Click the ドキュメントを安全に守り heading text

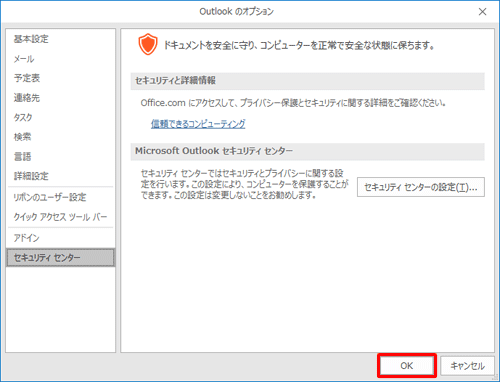click(299, 45)
